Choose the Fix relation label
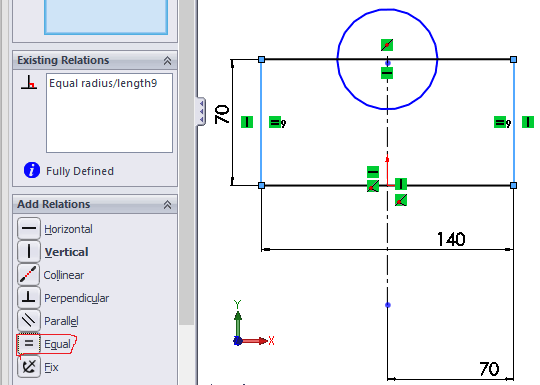This screenshot has width=540, height=385. [x=51, y=367]
